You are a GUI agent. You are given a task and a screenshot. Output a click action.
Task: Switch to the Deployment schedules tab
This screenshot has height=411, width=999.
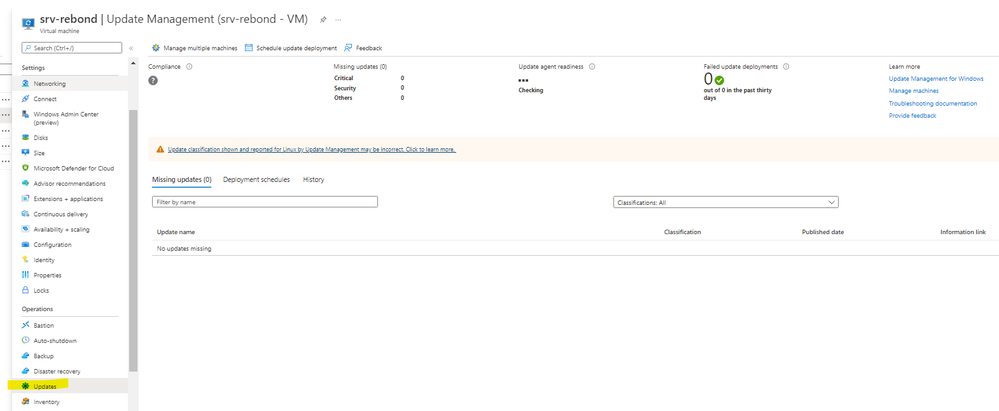(x=256, y=180)
